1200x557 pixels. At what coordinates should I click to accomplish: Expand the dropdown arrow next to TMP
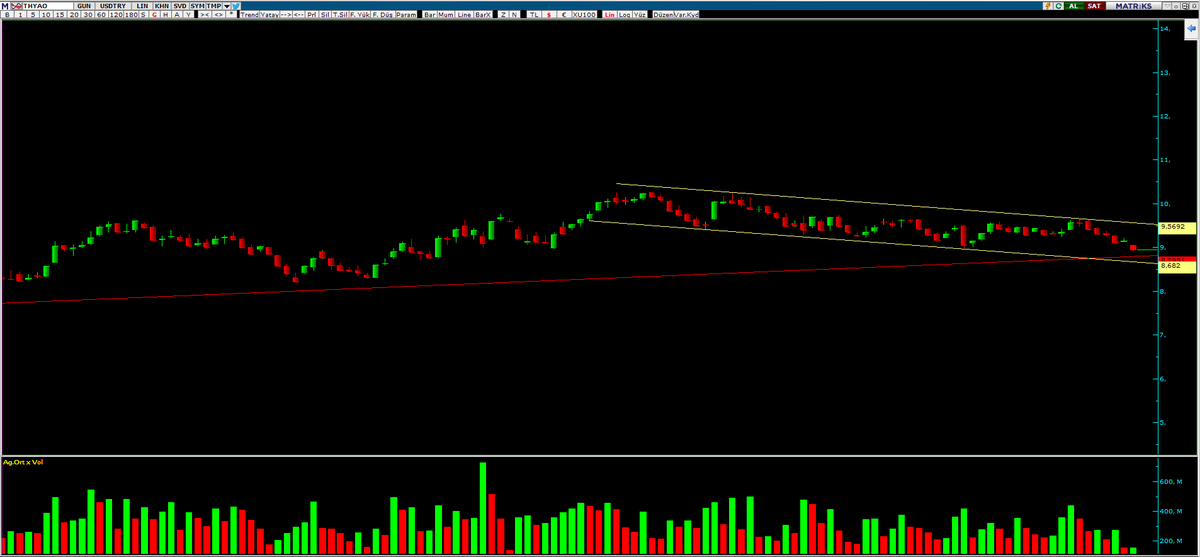click(227, 6)
